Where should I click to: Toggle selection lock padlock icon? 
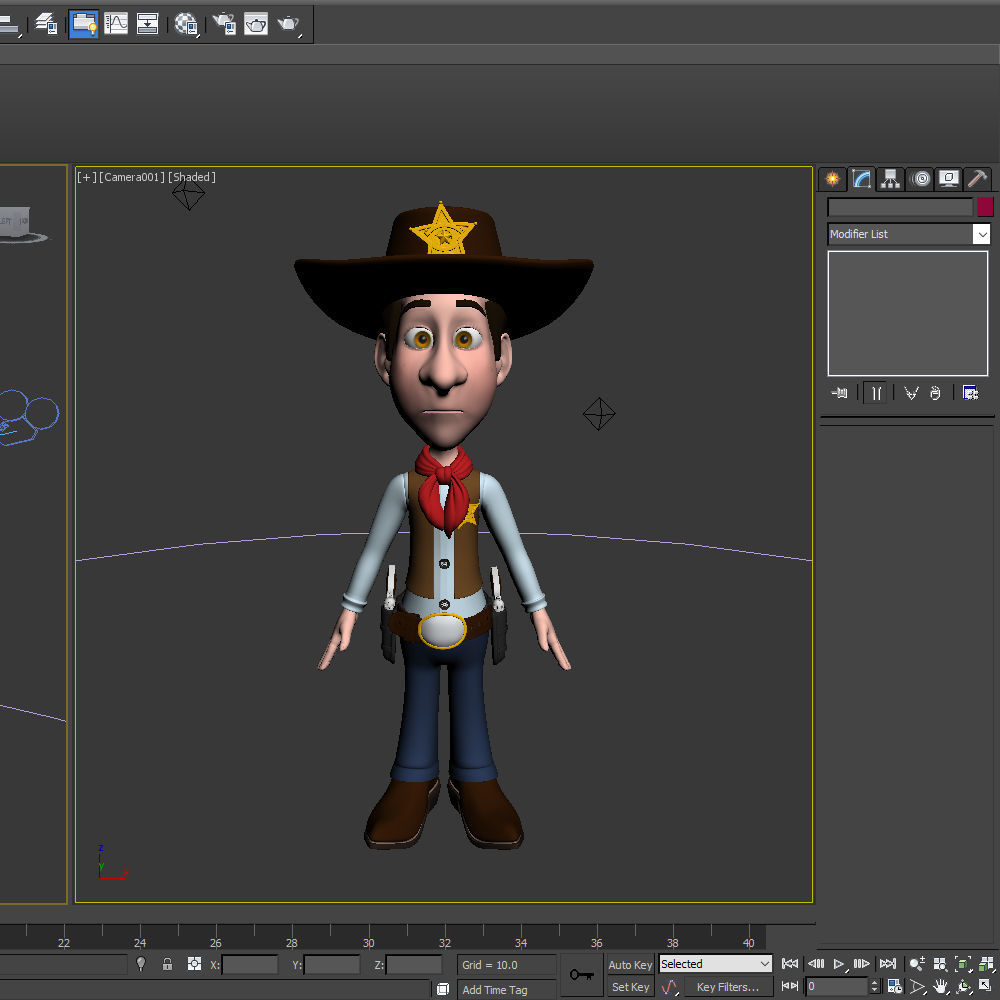167,964
